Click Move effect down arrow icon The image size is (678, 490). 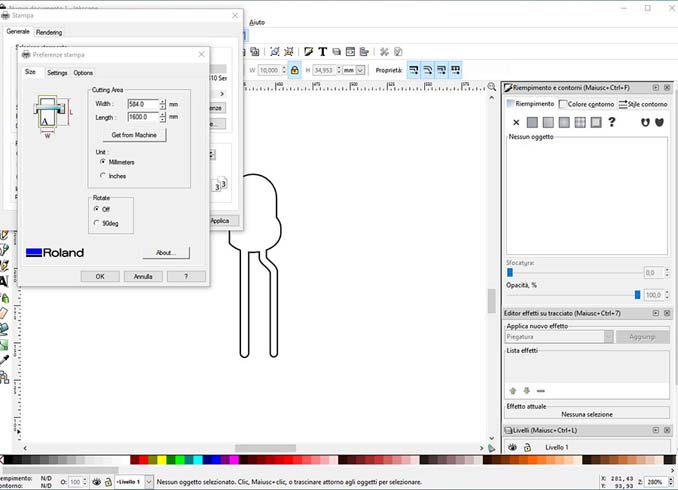[527, 391]
